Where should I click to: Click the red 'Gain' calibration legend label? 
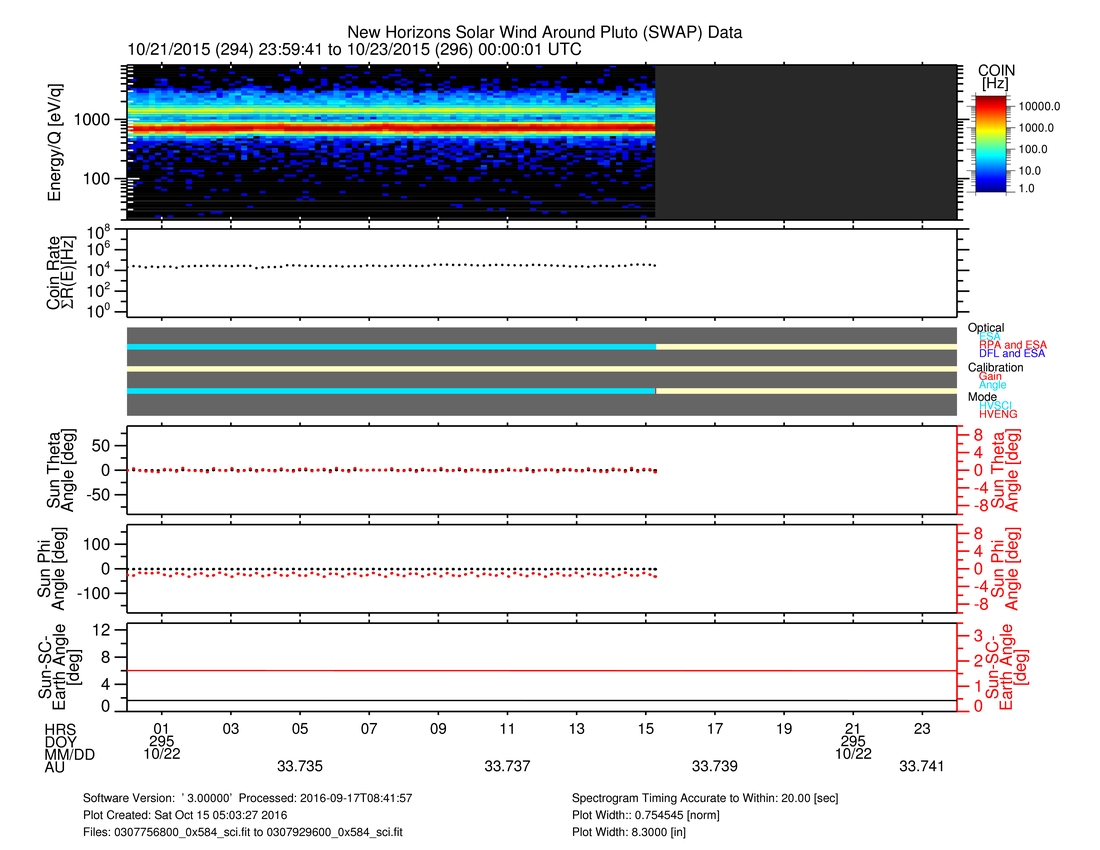(x=990, y=376)
